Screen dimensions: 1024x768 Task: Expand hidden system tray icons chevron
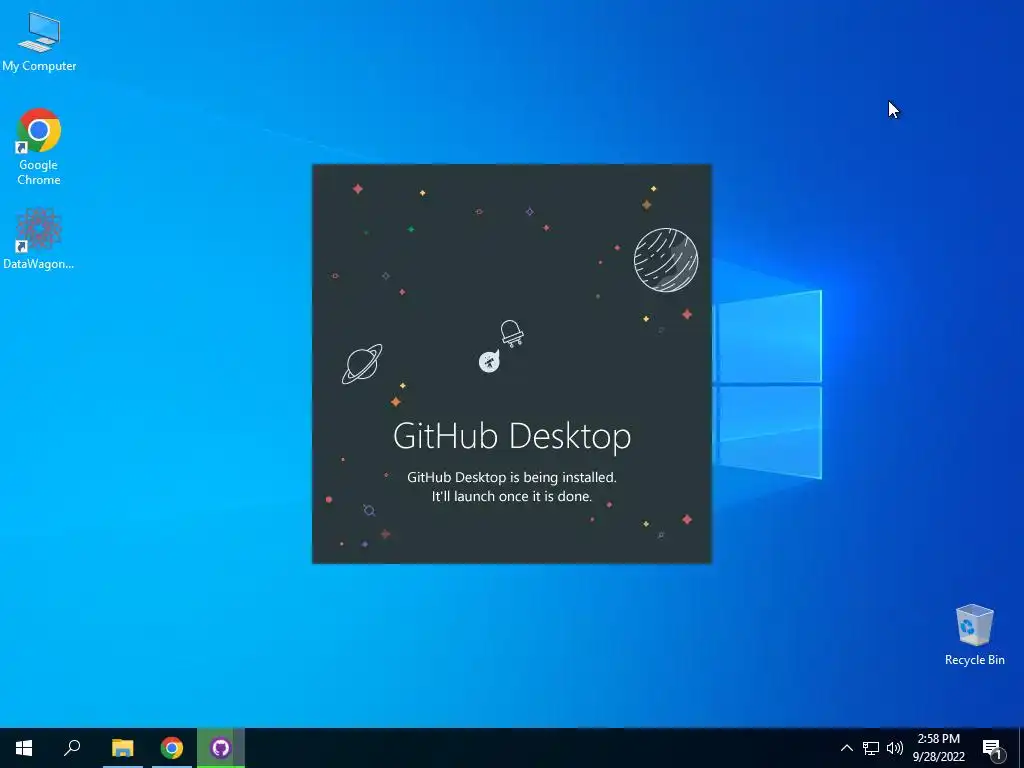click(846, 748)
